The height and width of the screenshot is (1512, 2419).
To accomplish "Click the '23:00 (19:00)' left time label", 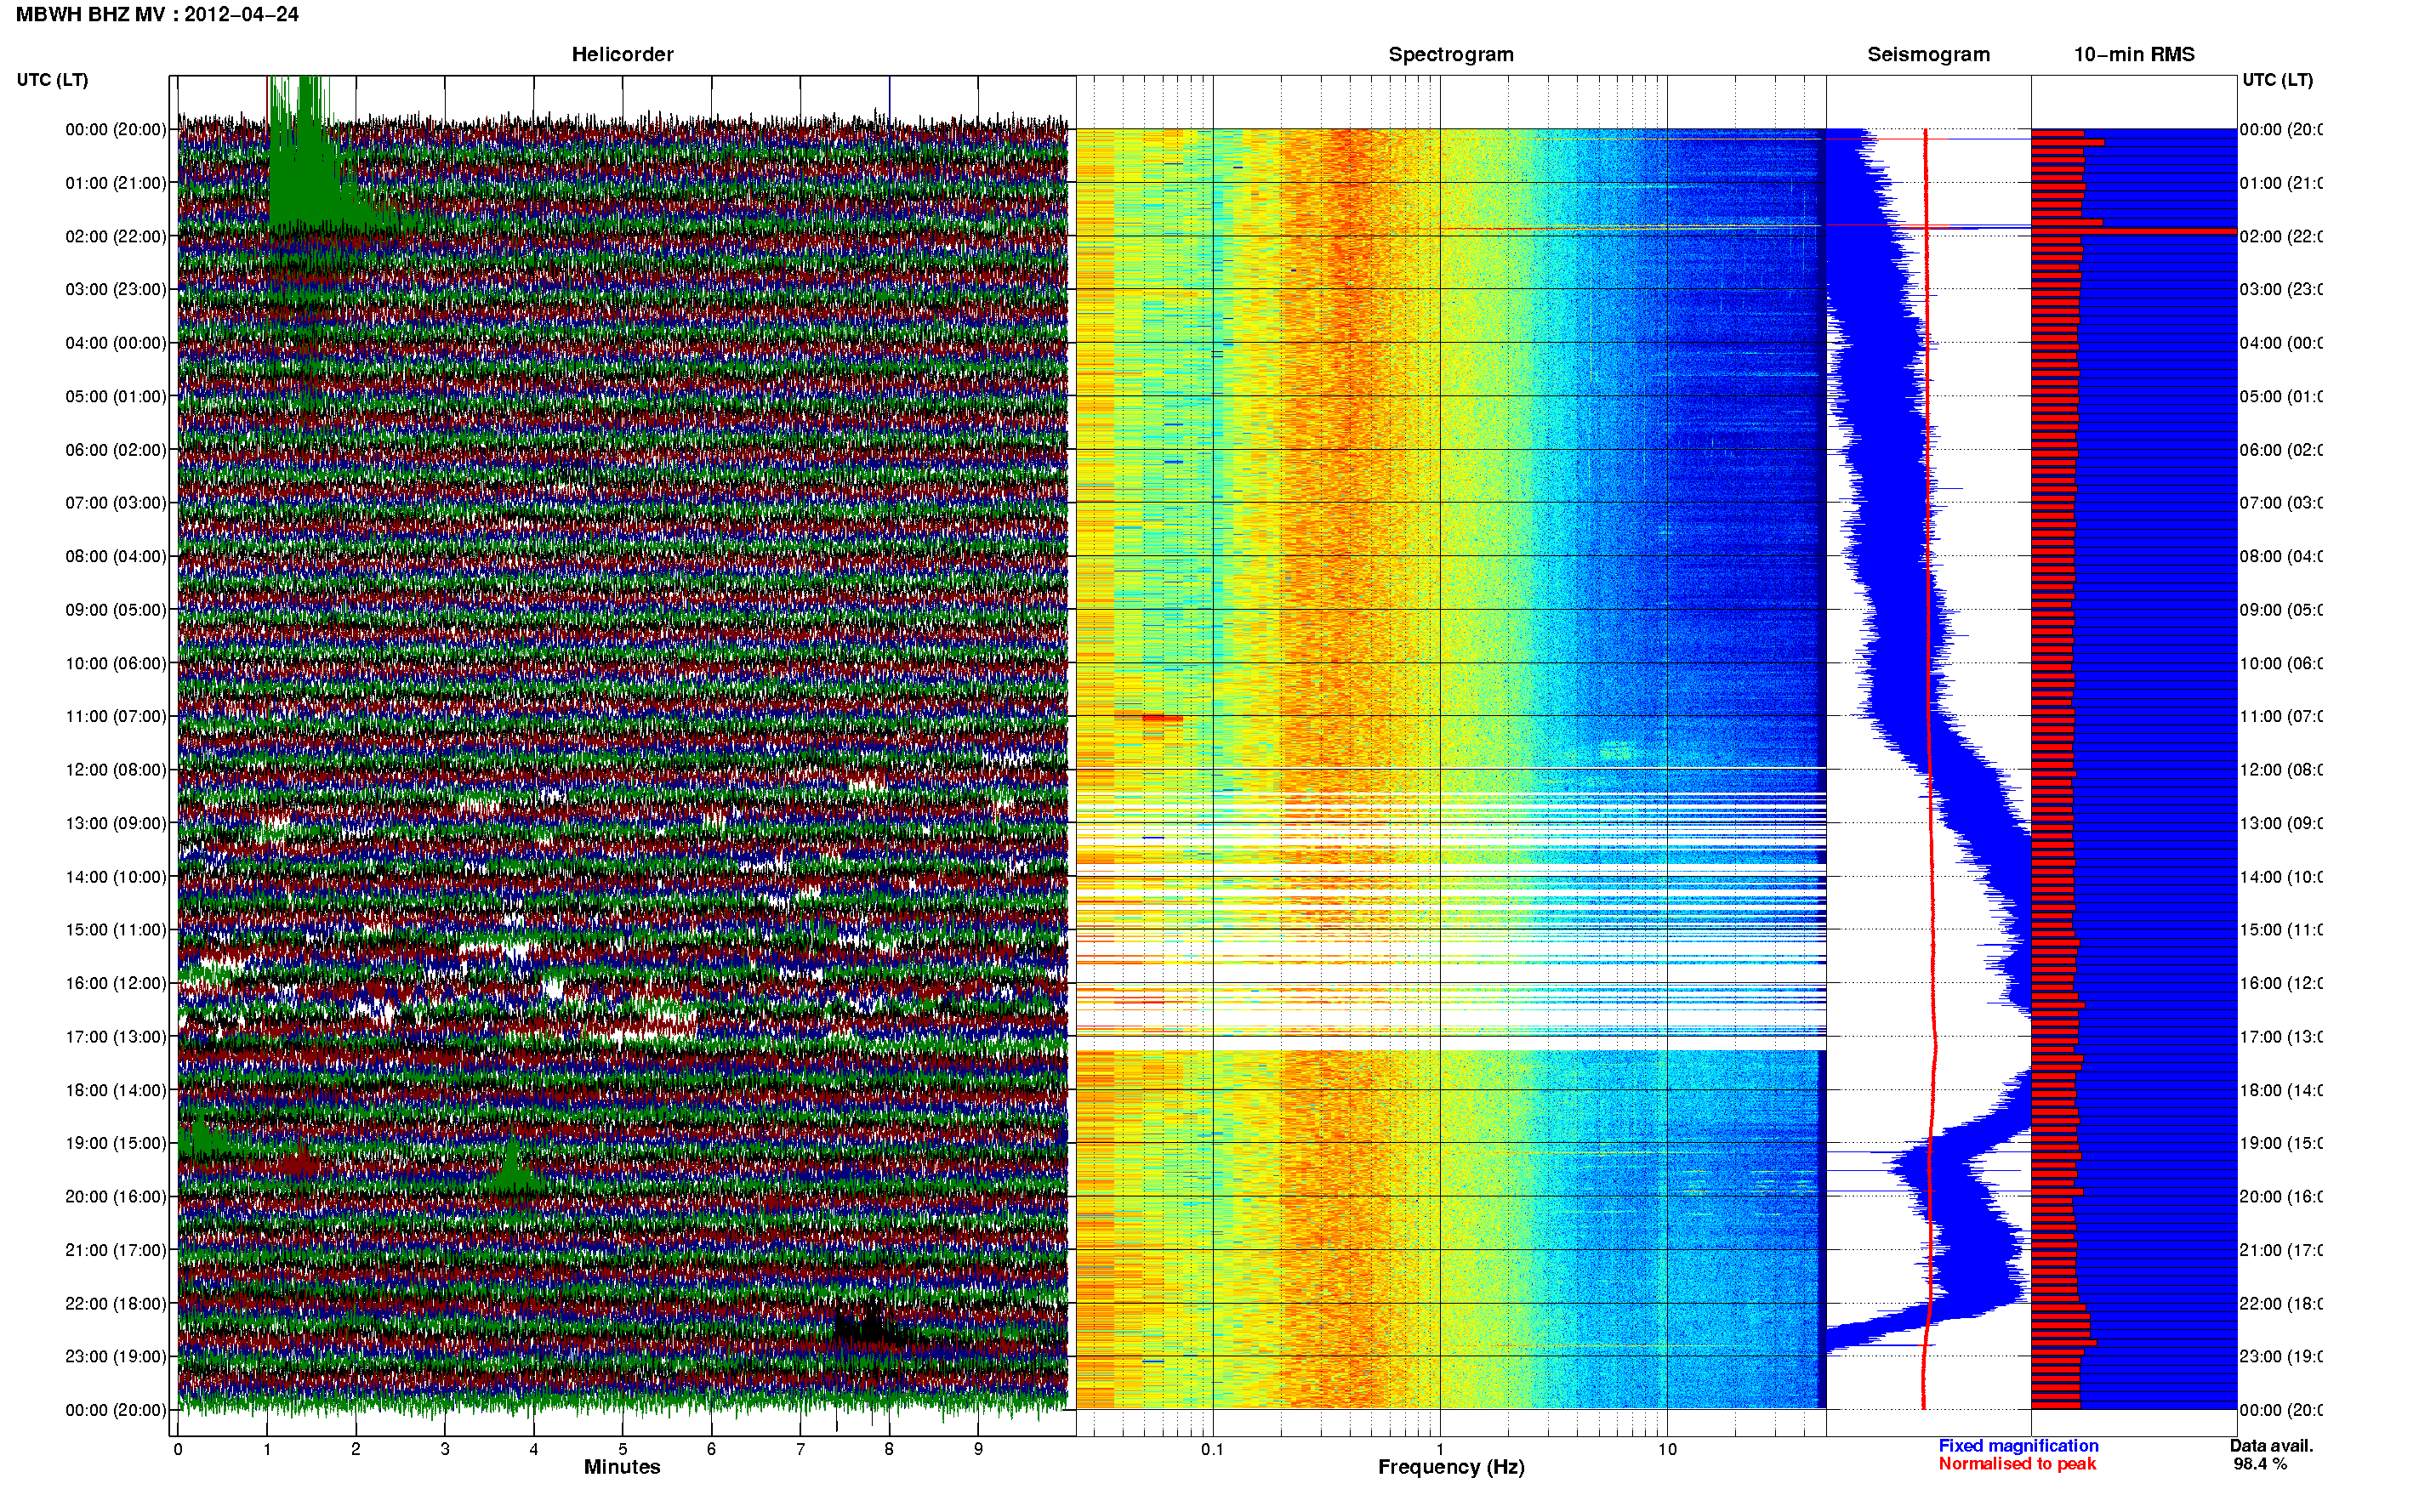I will [x=116, y=1356].
